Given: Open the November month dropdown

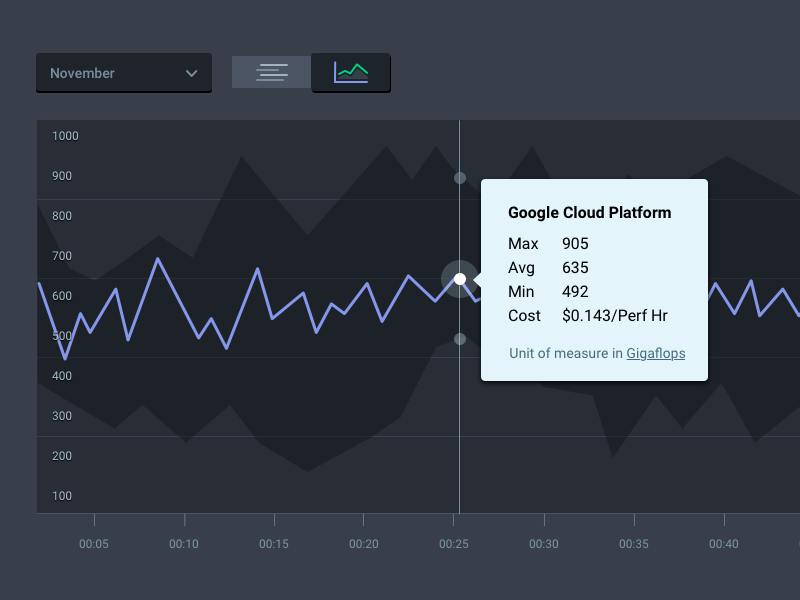Looking at the screenshot, I should [123, 73].
